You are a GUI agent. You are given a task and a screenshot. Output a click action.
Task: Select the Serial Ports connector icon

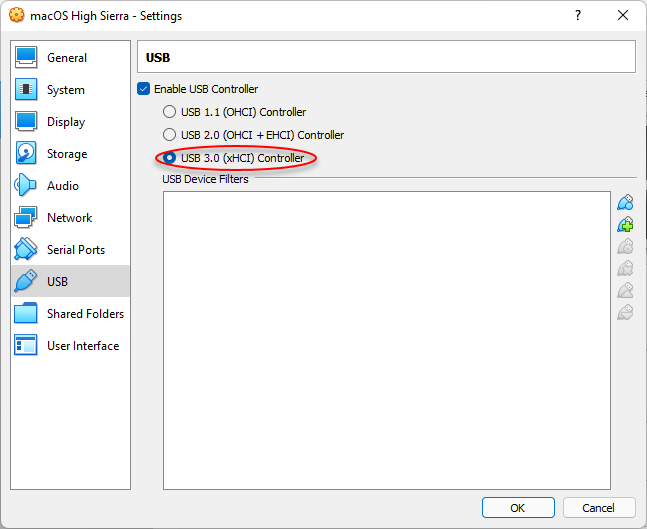[x=26, y=249]
